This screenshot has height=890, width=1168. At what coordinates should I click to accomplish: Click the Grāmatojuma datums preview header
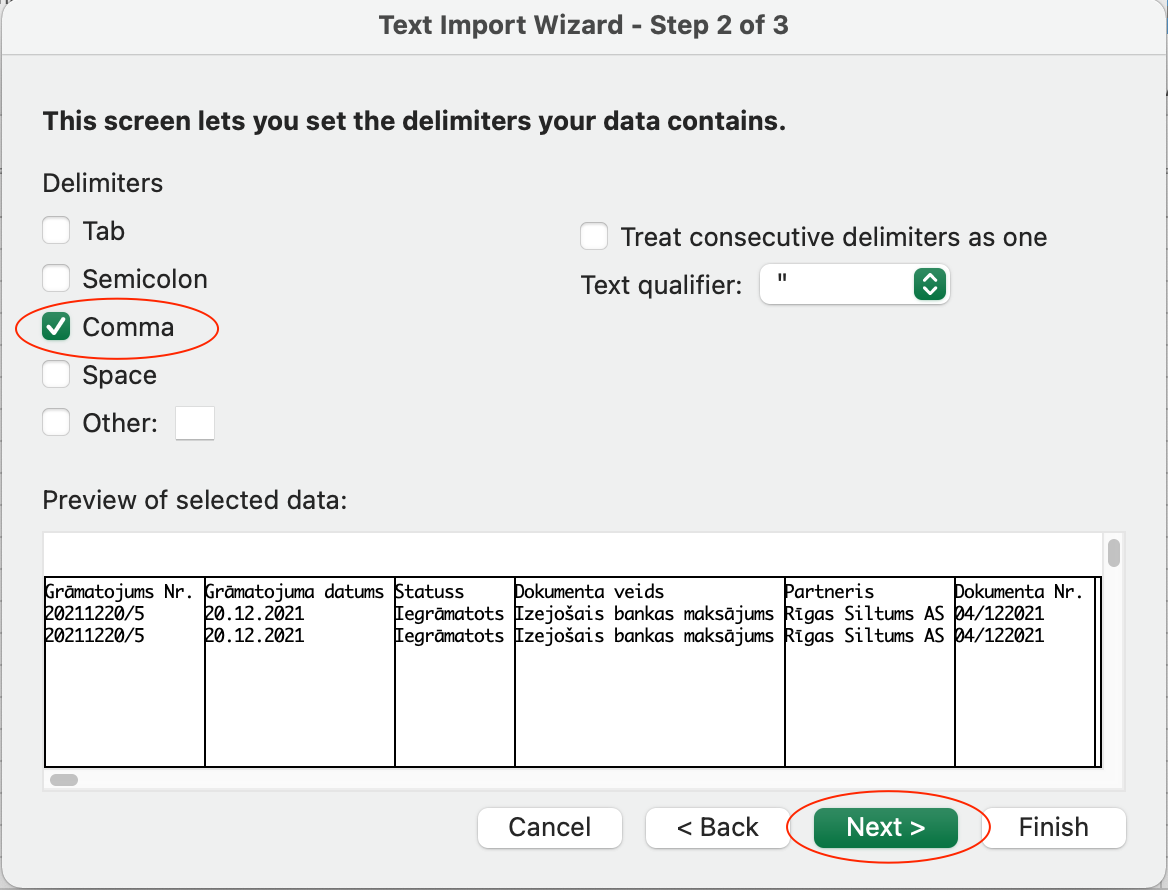coord(294,592)
